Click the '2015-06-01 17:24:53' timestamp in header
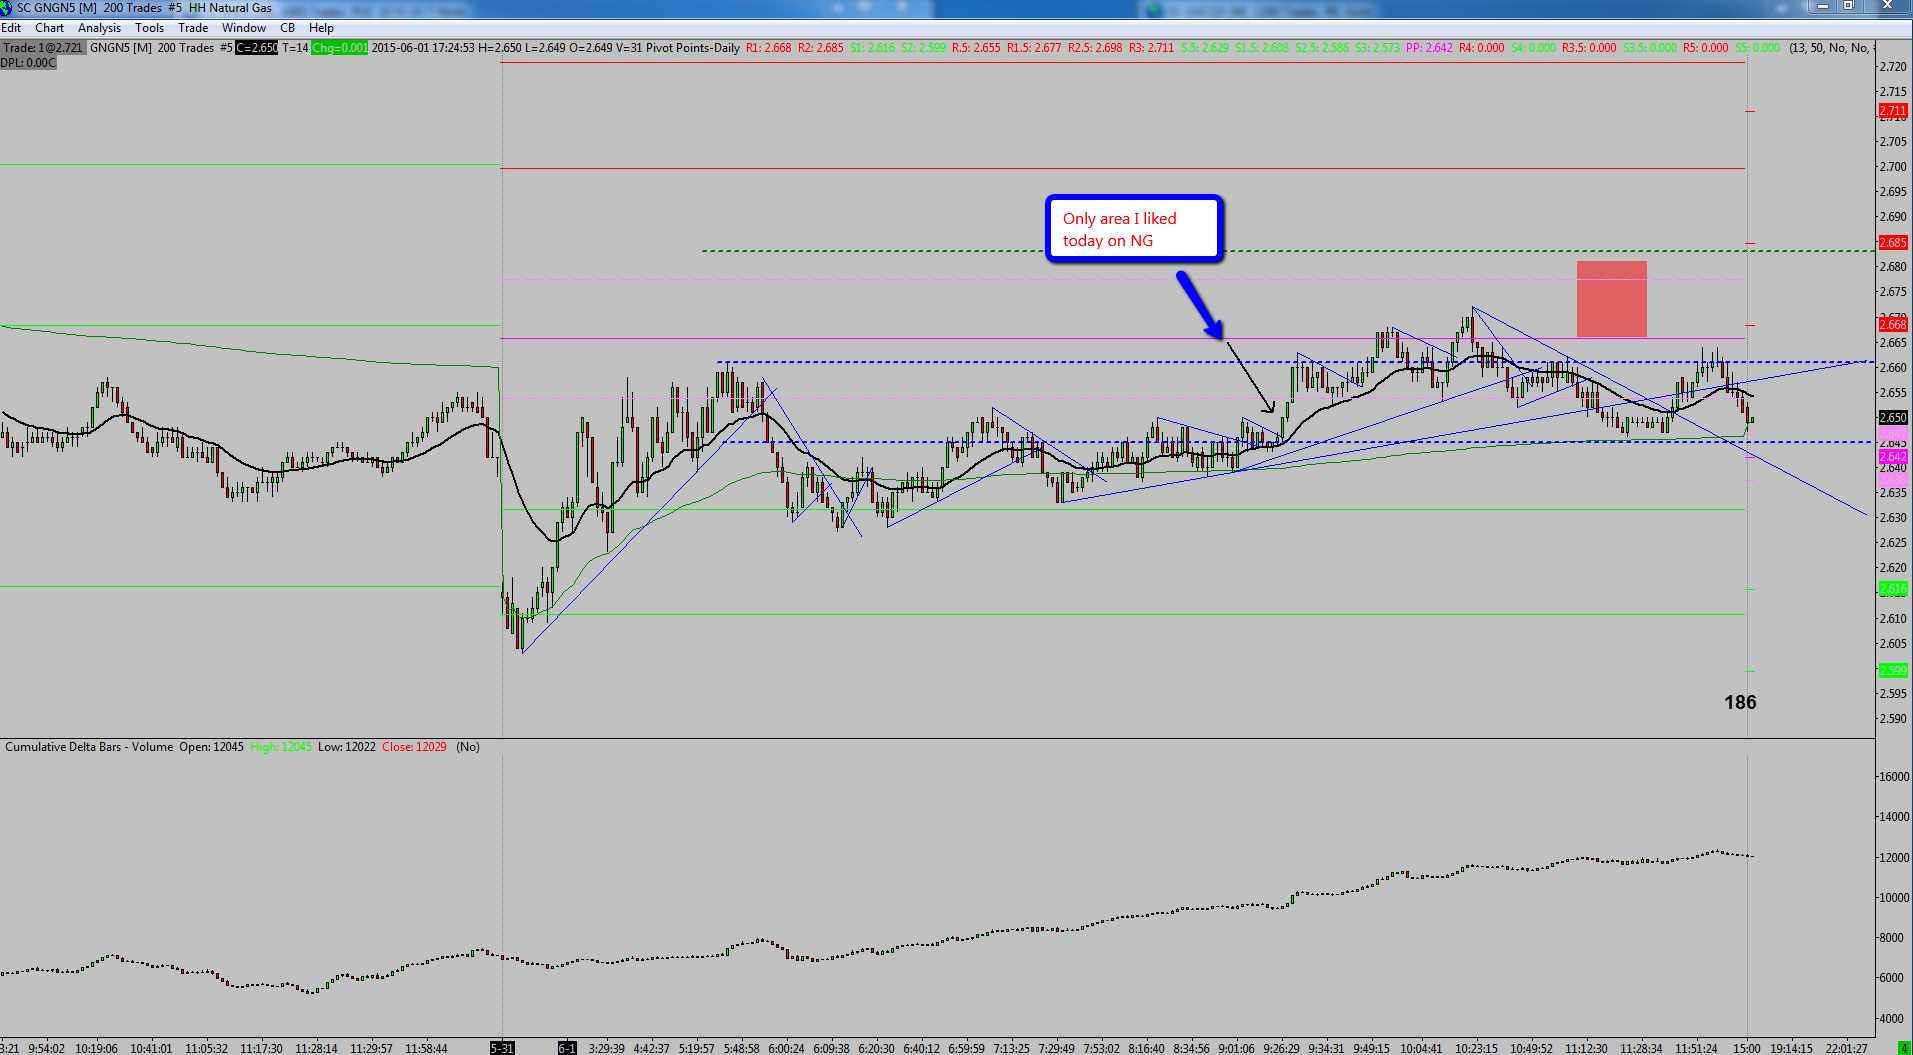The height and width of the screenshot is (1055, 1913). point(423,48)
